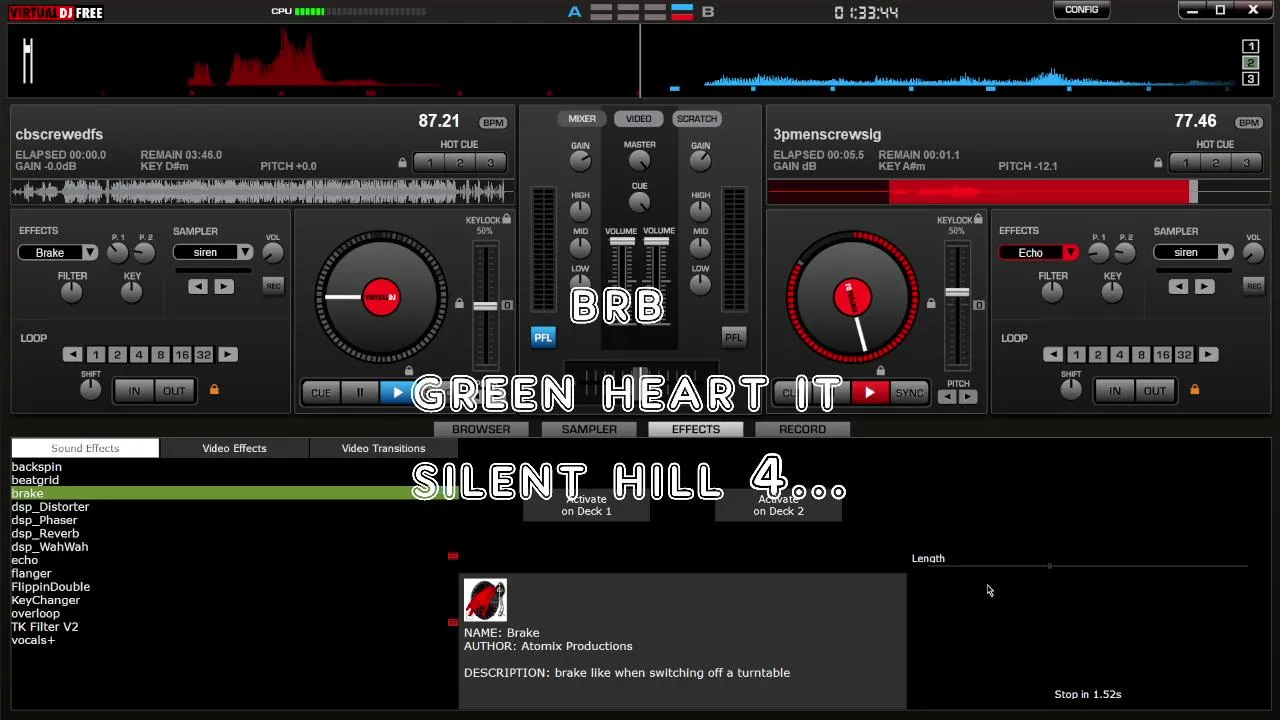Open right deck siren sampler dropdown
The width and height of the screenshot is (1280, 720).
1225,253
